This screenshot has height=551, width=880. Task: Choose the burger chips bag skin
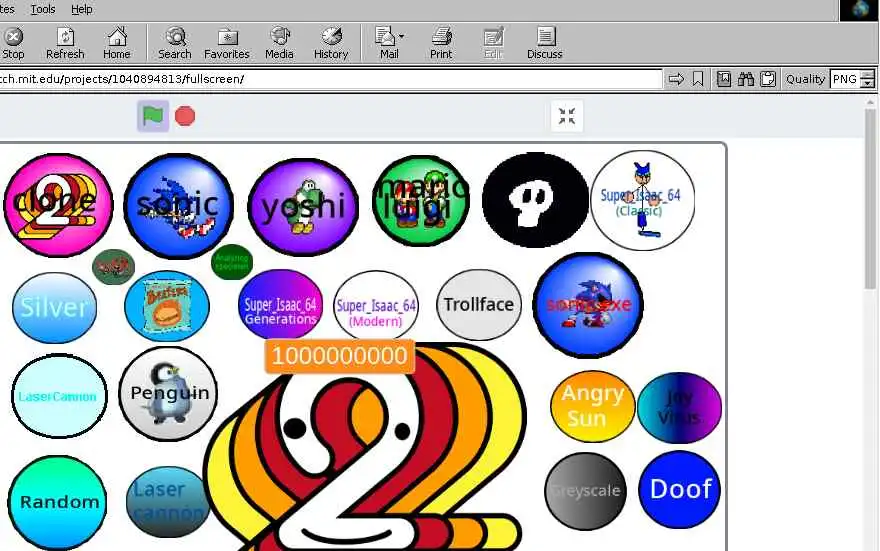pyautogui.click(x=167, y=306)
